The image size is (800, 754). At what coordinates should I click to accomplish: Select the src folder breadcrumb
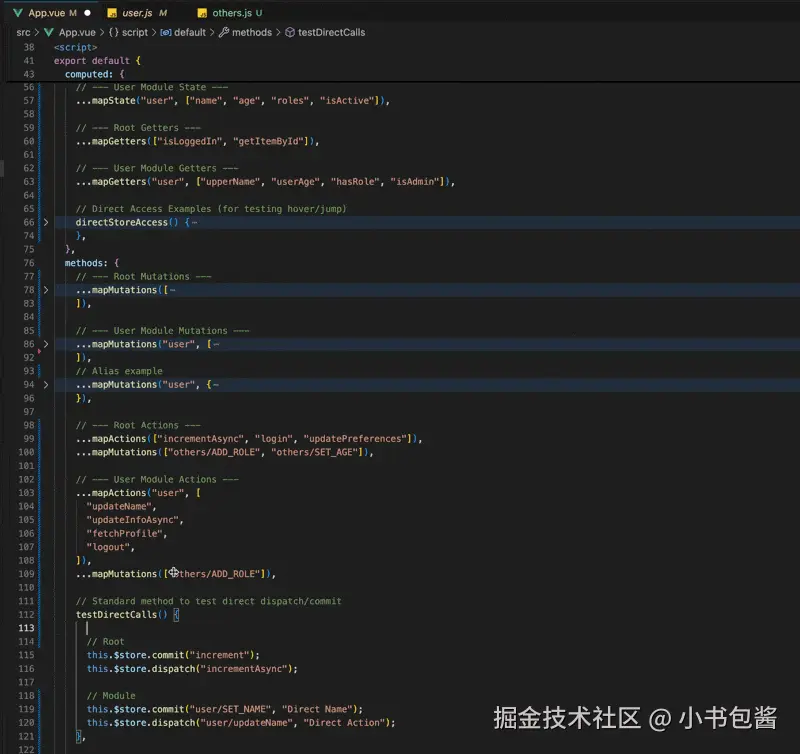23,32
